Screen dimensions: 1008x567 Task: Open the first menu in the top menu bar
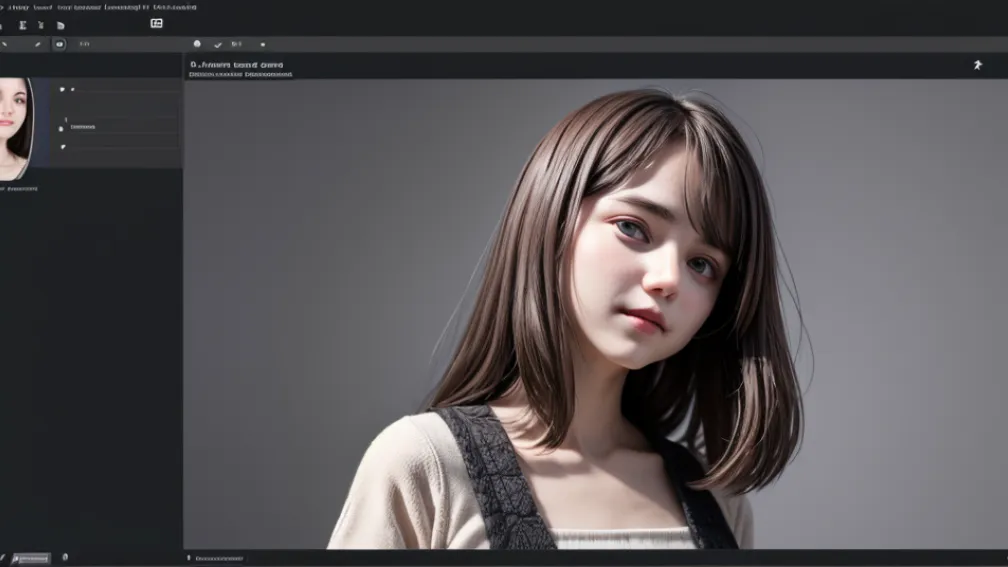click(x=18, y=7)
